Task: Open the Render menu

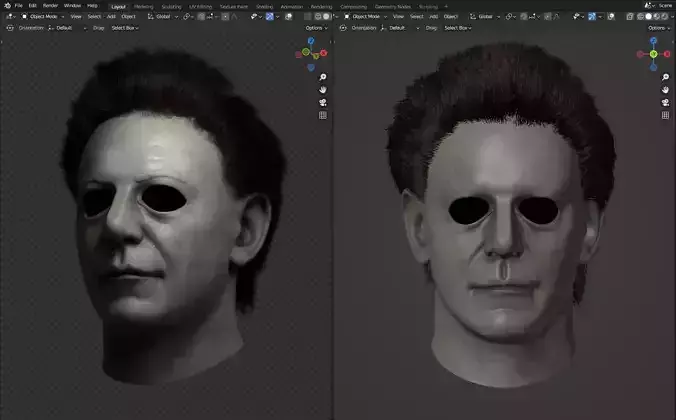Action: [50, 6]
